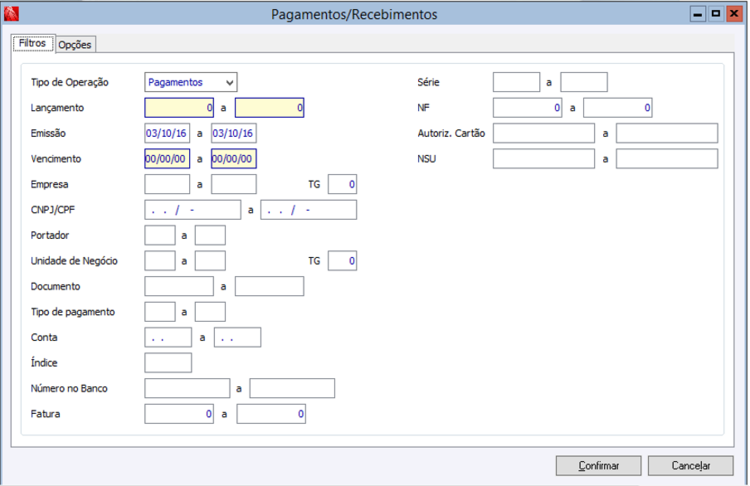Focus the Índice input field
The height and width of the screenshot is (486, 750).
[168, 363]
